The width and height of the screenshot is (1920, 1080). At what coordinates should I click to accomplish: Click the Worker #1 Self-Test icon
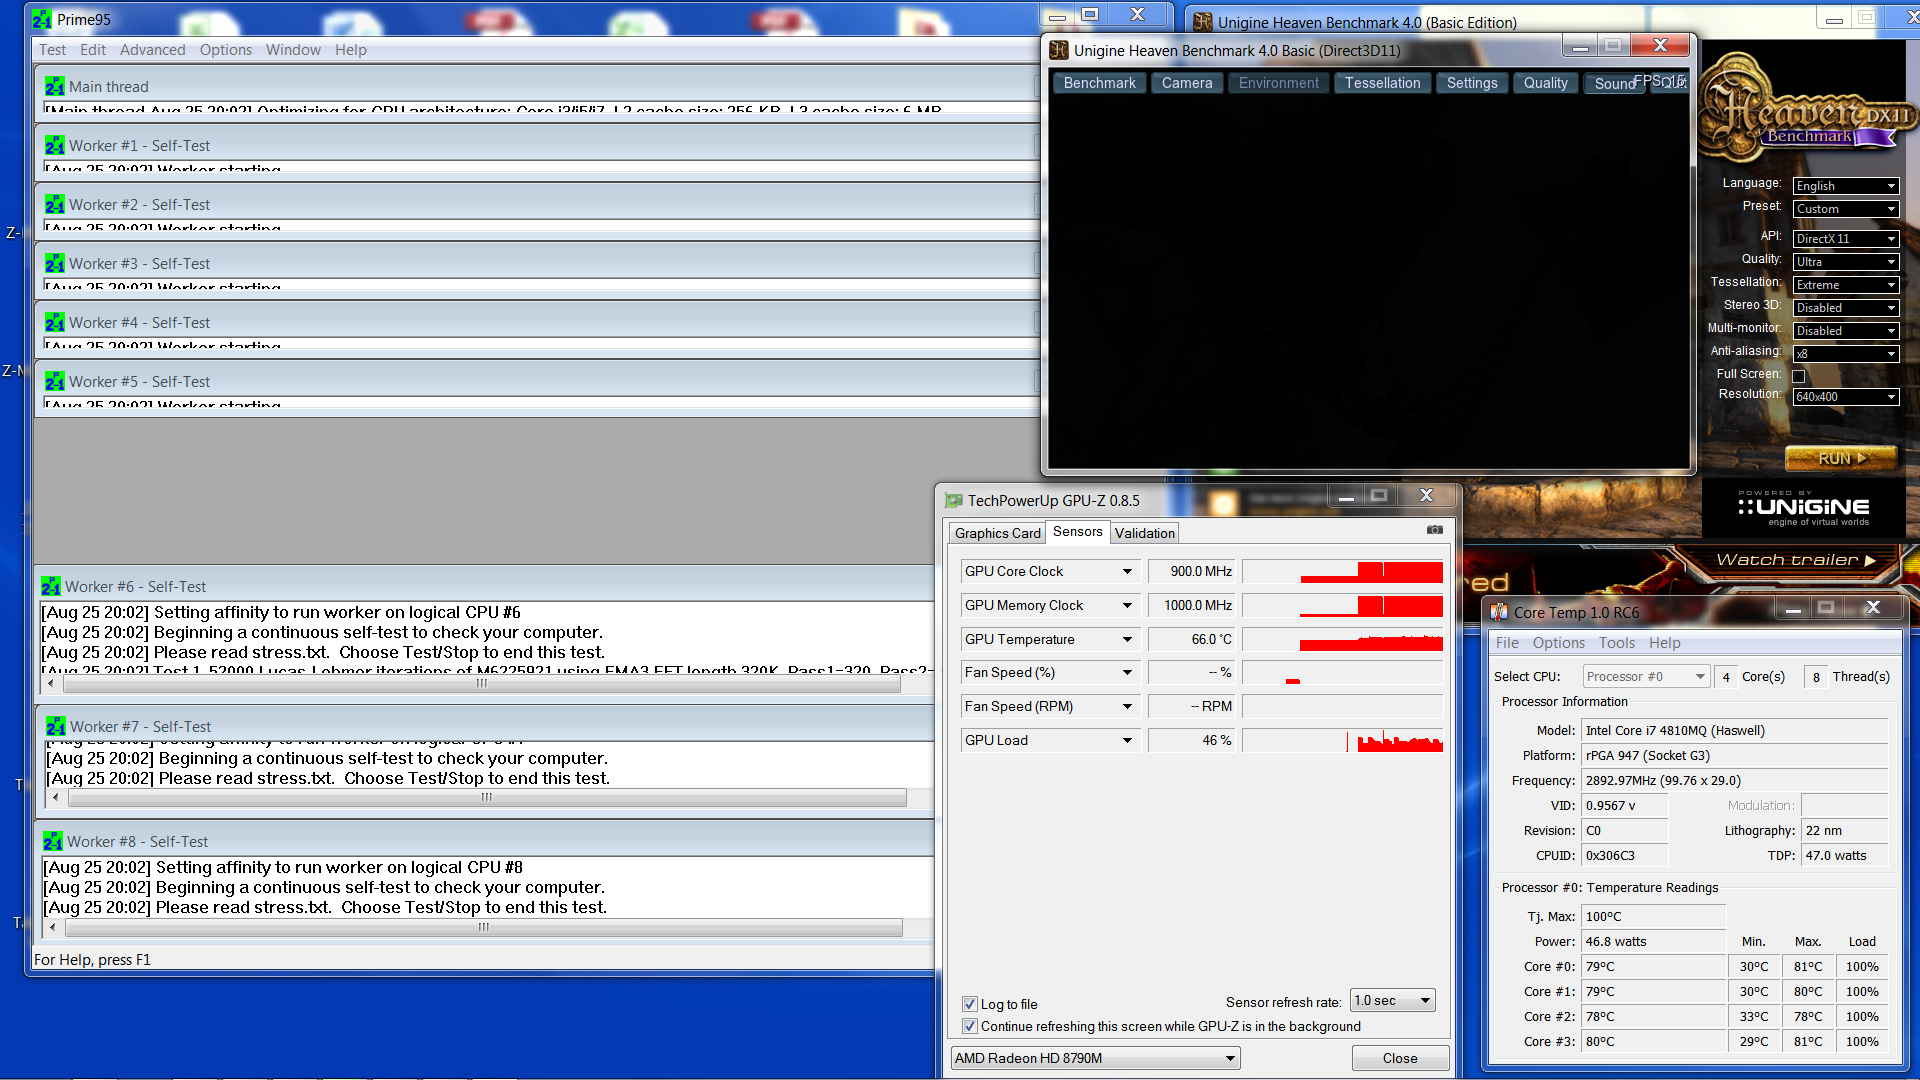(55, 146)
